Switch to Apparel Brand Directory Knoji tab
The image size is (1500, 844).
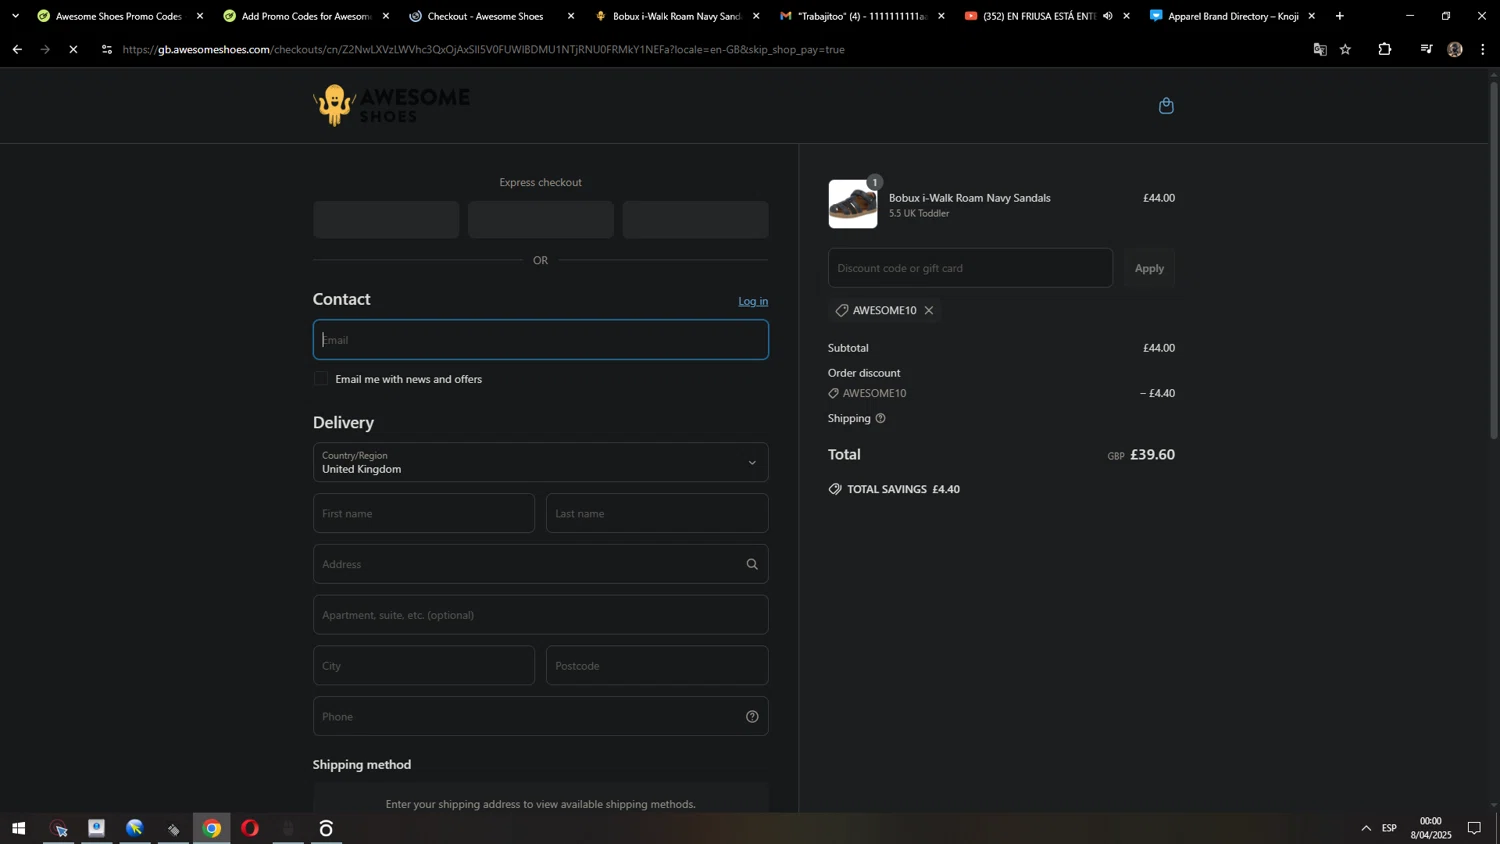[1232, 16]
